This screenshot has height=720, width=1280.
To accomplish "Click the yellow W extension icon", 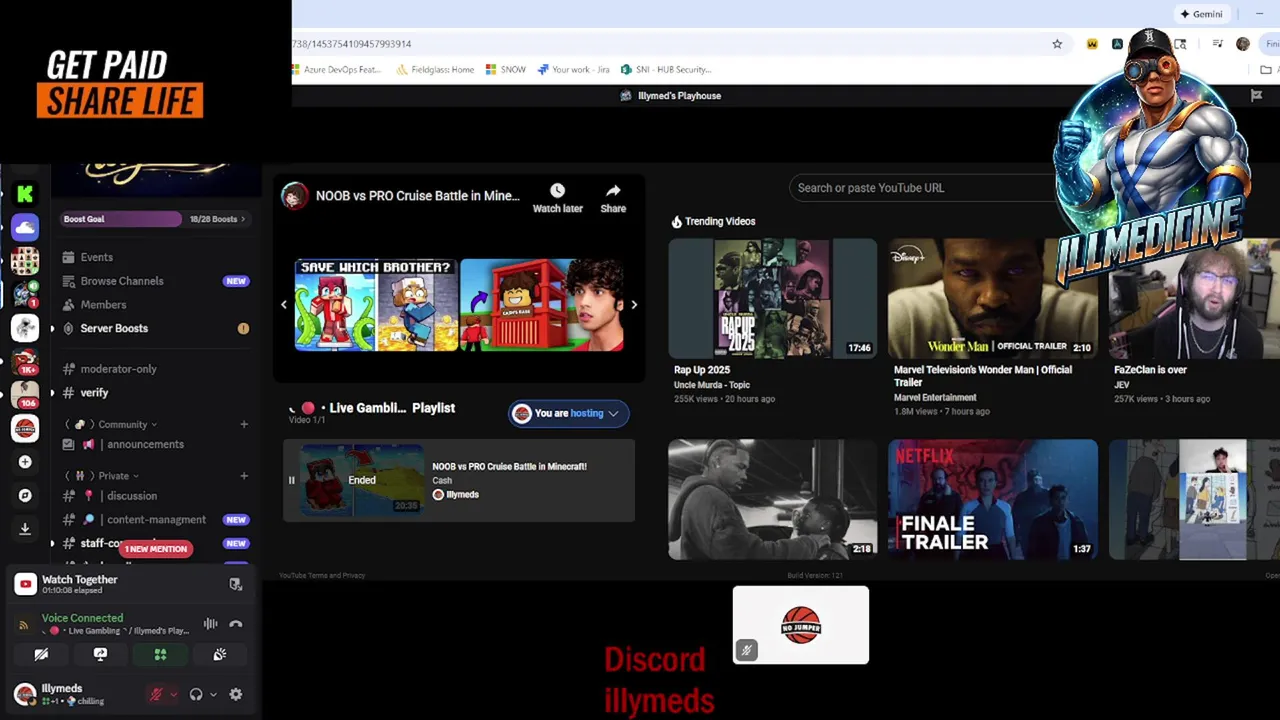I will click(1092, 44).
